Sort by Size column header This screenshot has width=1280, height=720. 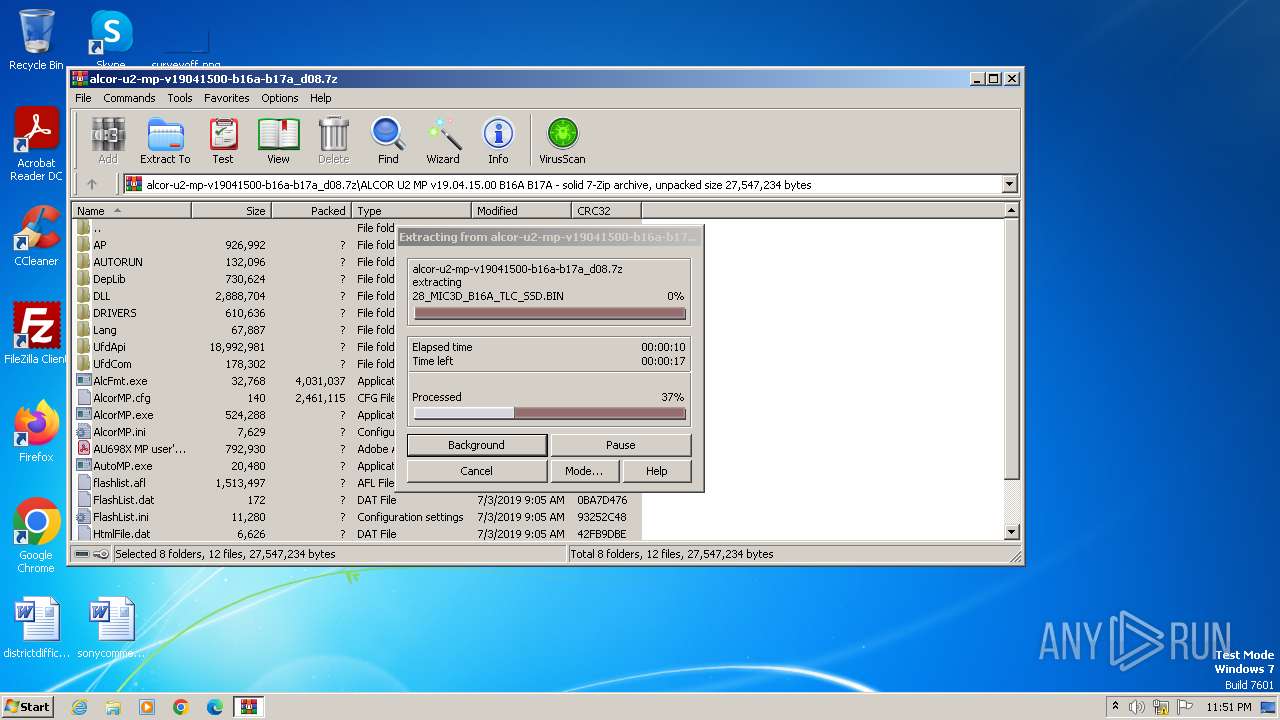(232, 211)
